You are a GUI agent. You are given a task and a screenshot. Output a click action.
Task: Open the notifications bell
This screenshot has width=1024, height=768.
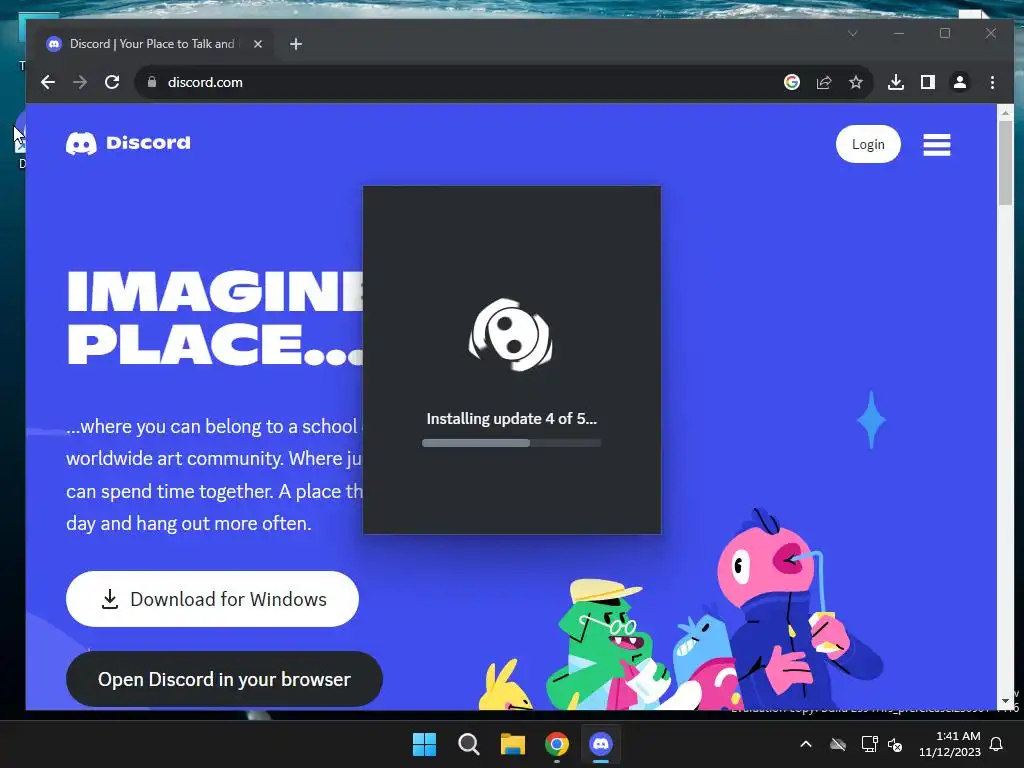coord(997,744)
